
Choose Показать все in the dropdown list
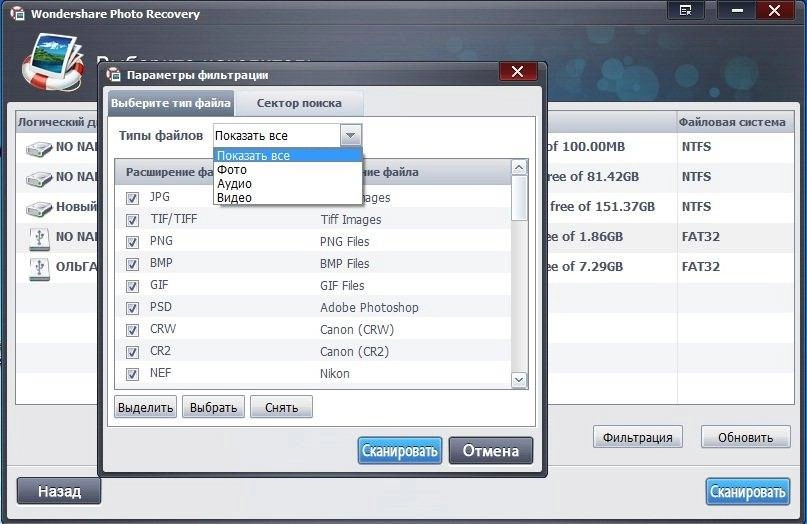pos(288,155)
